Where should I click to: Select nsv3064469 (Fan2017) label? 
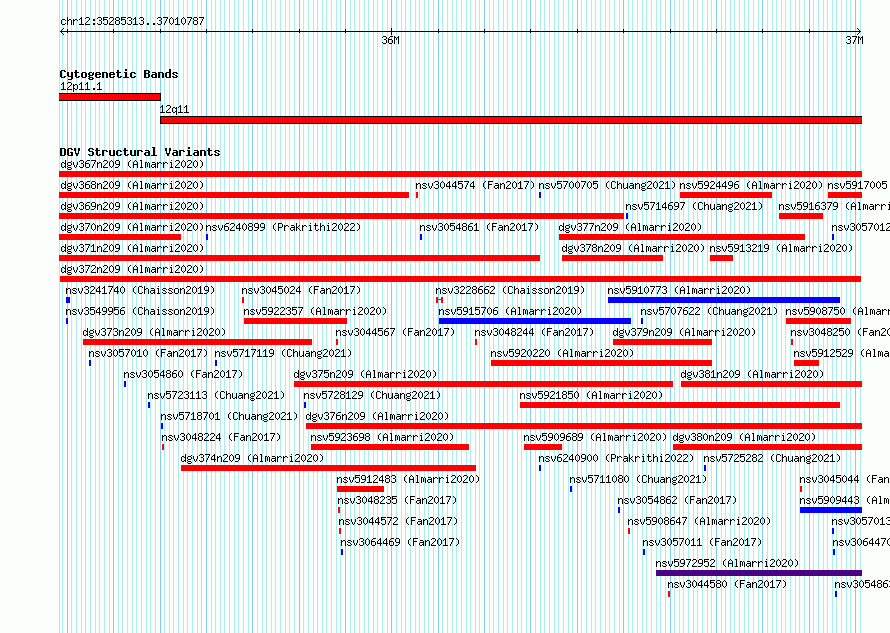coord(400,542)
